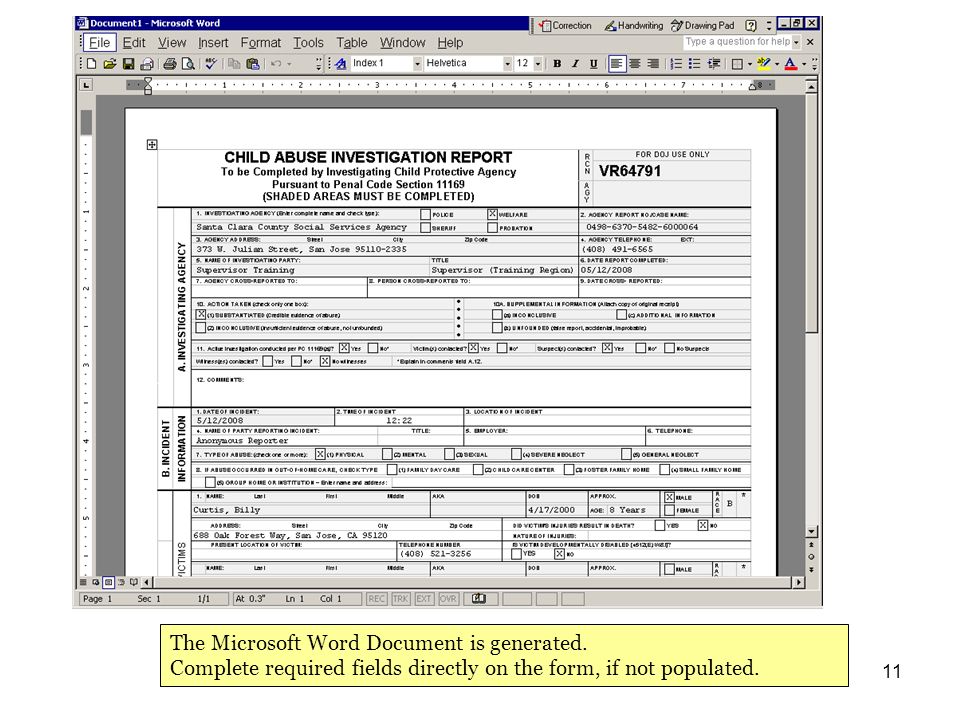
Task: Check the SEVERE NEGLECT checkbox
Action: 516,454
